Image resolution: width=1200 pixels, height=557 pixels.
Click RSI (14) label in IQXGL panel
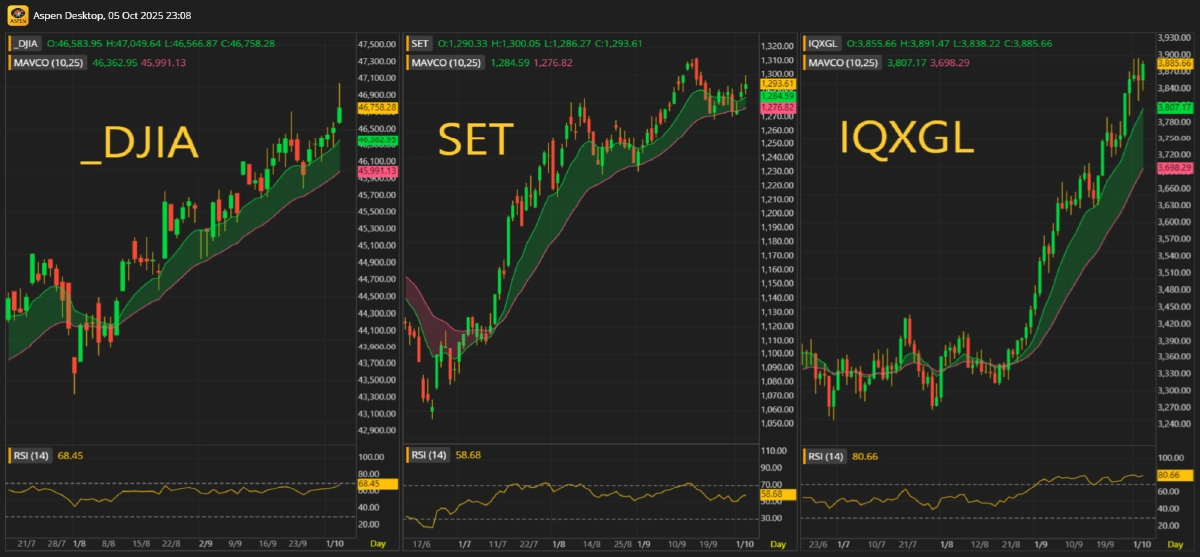click(828, 455)
